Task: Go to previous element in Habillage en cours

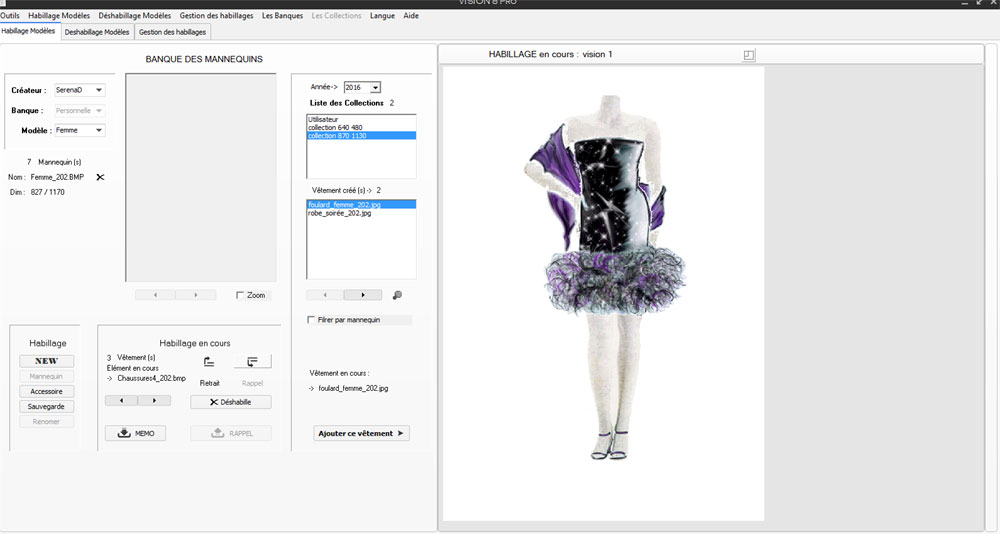Action: pyautogui.click(x=121, y=400)
